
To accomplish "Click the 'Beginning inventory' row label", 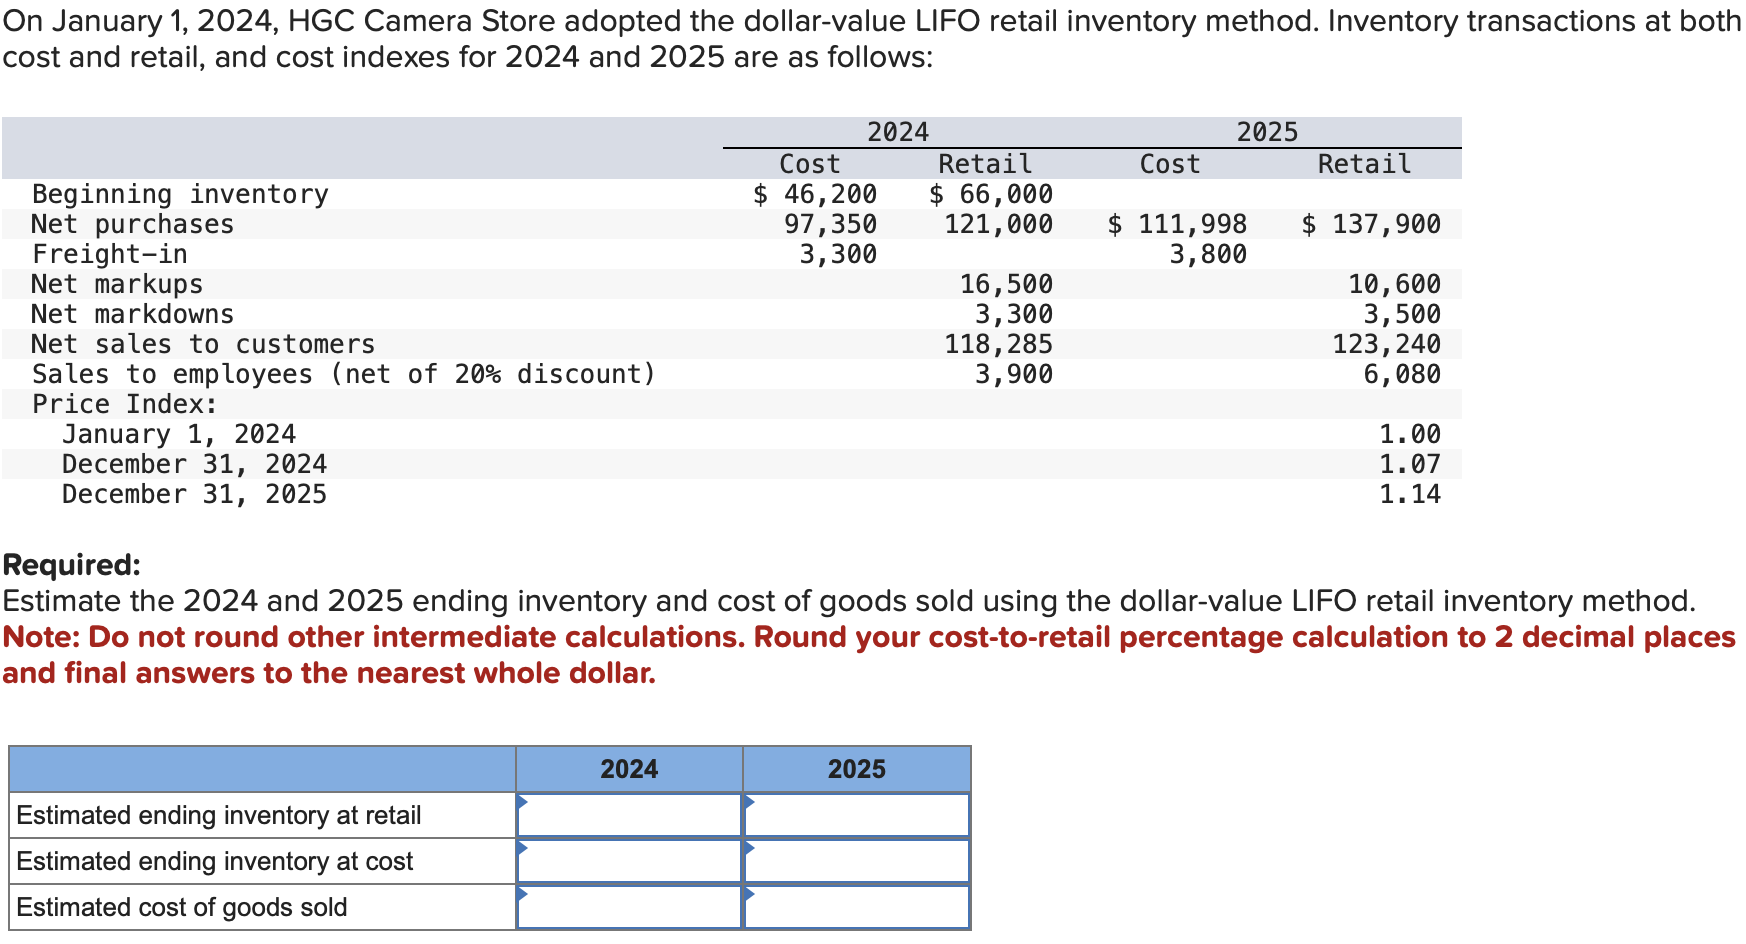I will [180, 194].
